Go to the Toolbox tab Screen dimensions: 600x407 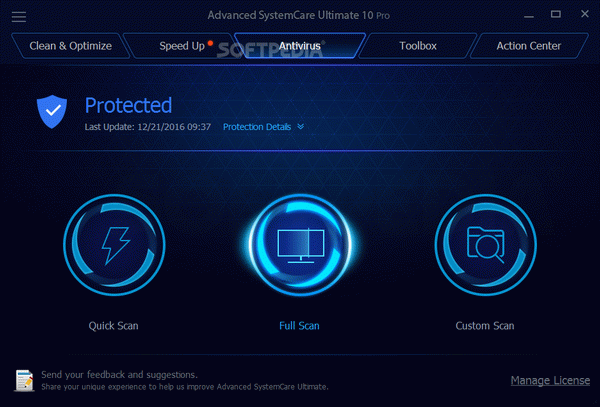click(x=418, y=46)
